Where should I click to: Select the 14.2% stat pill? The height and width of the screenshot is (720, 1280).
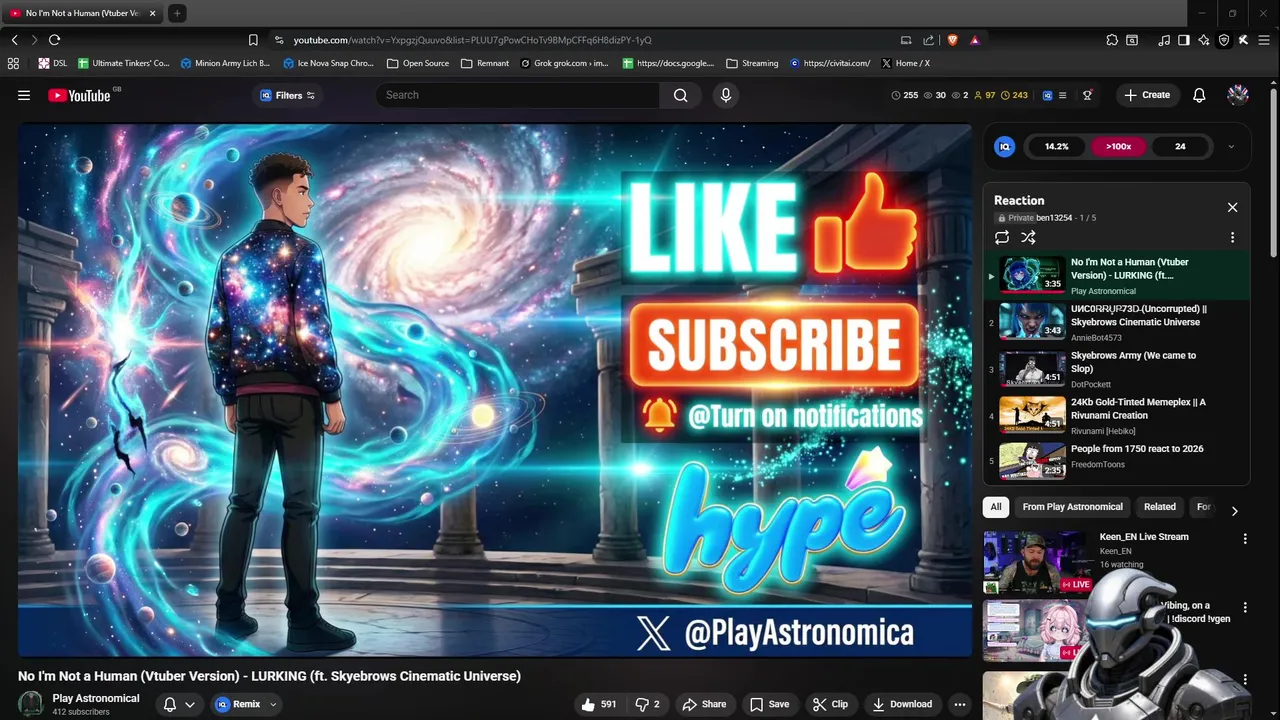(1056, 147)
